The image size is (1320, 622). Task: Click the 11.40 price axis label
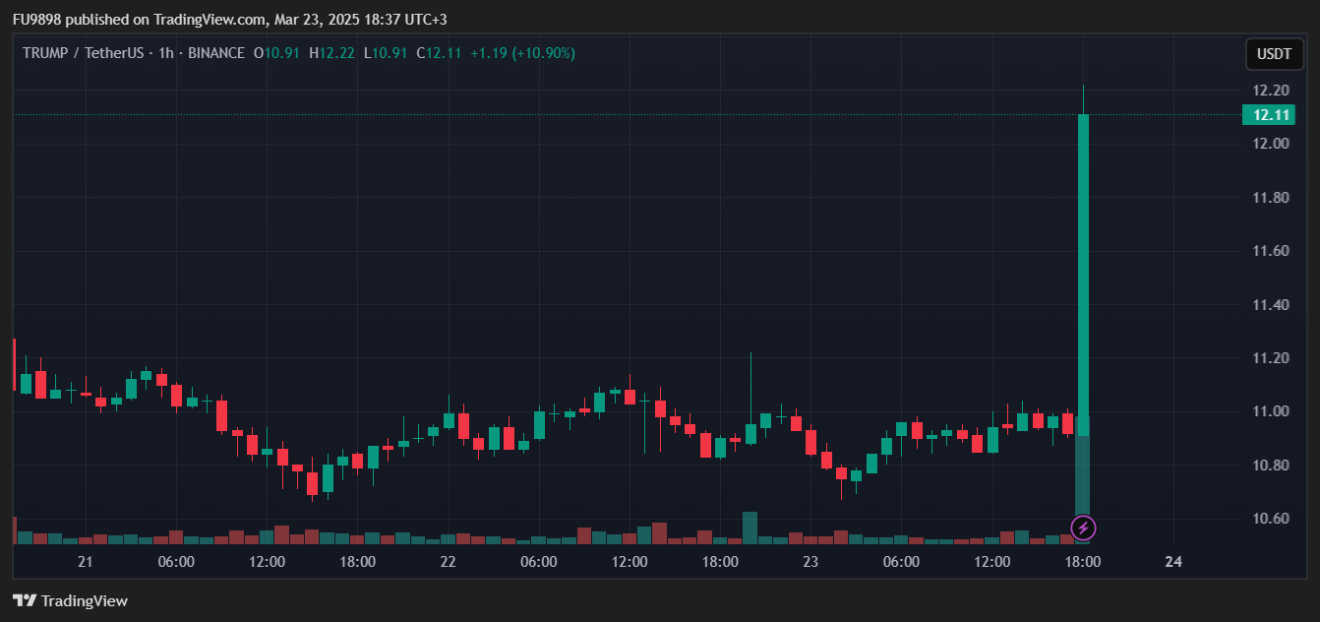click(x=1268, y=305)
